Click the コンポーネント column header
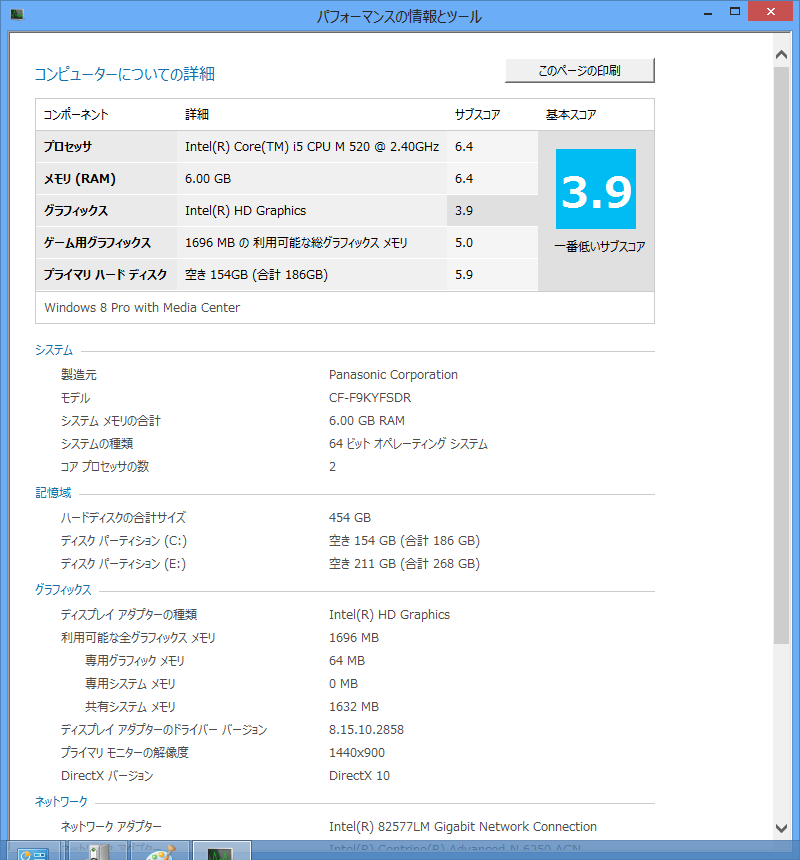The width and height of the screenshot is (800, 860). pyautogui.click(x=76, y=115)
